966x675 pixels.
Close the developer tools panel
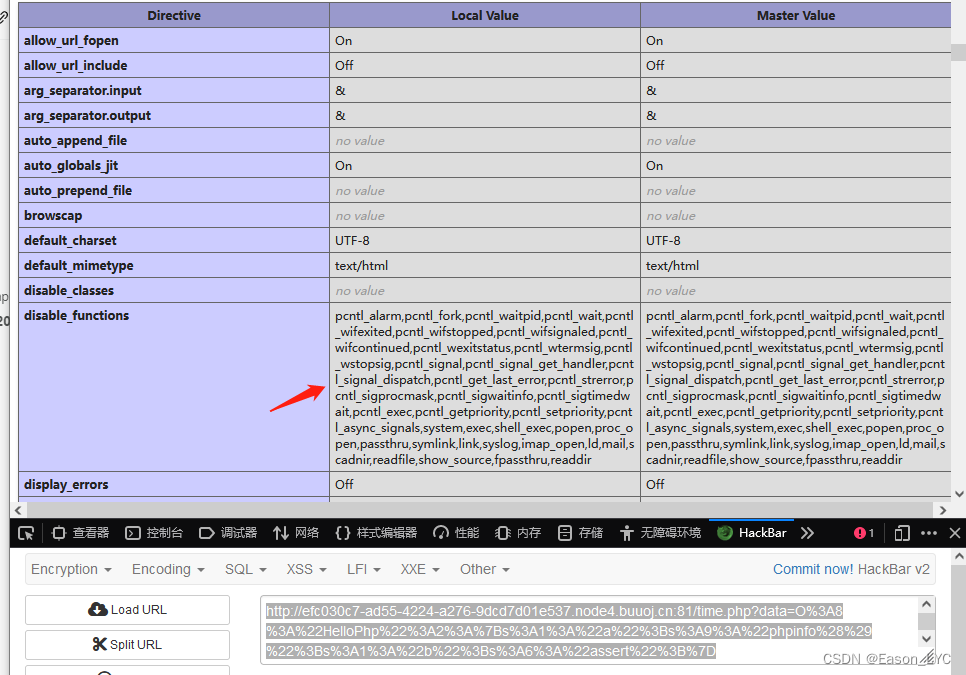pos(955,533)
